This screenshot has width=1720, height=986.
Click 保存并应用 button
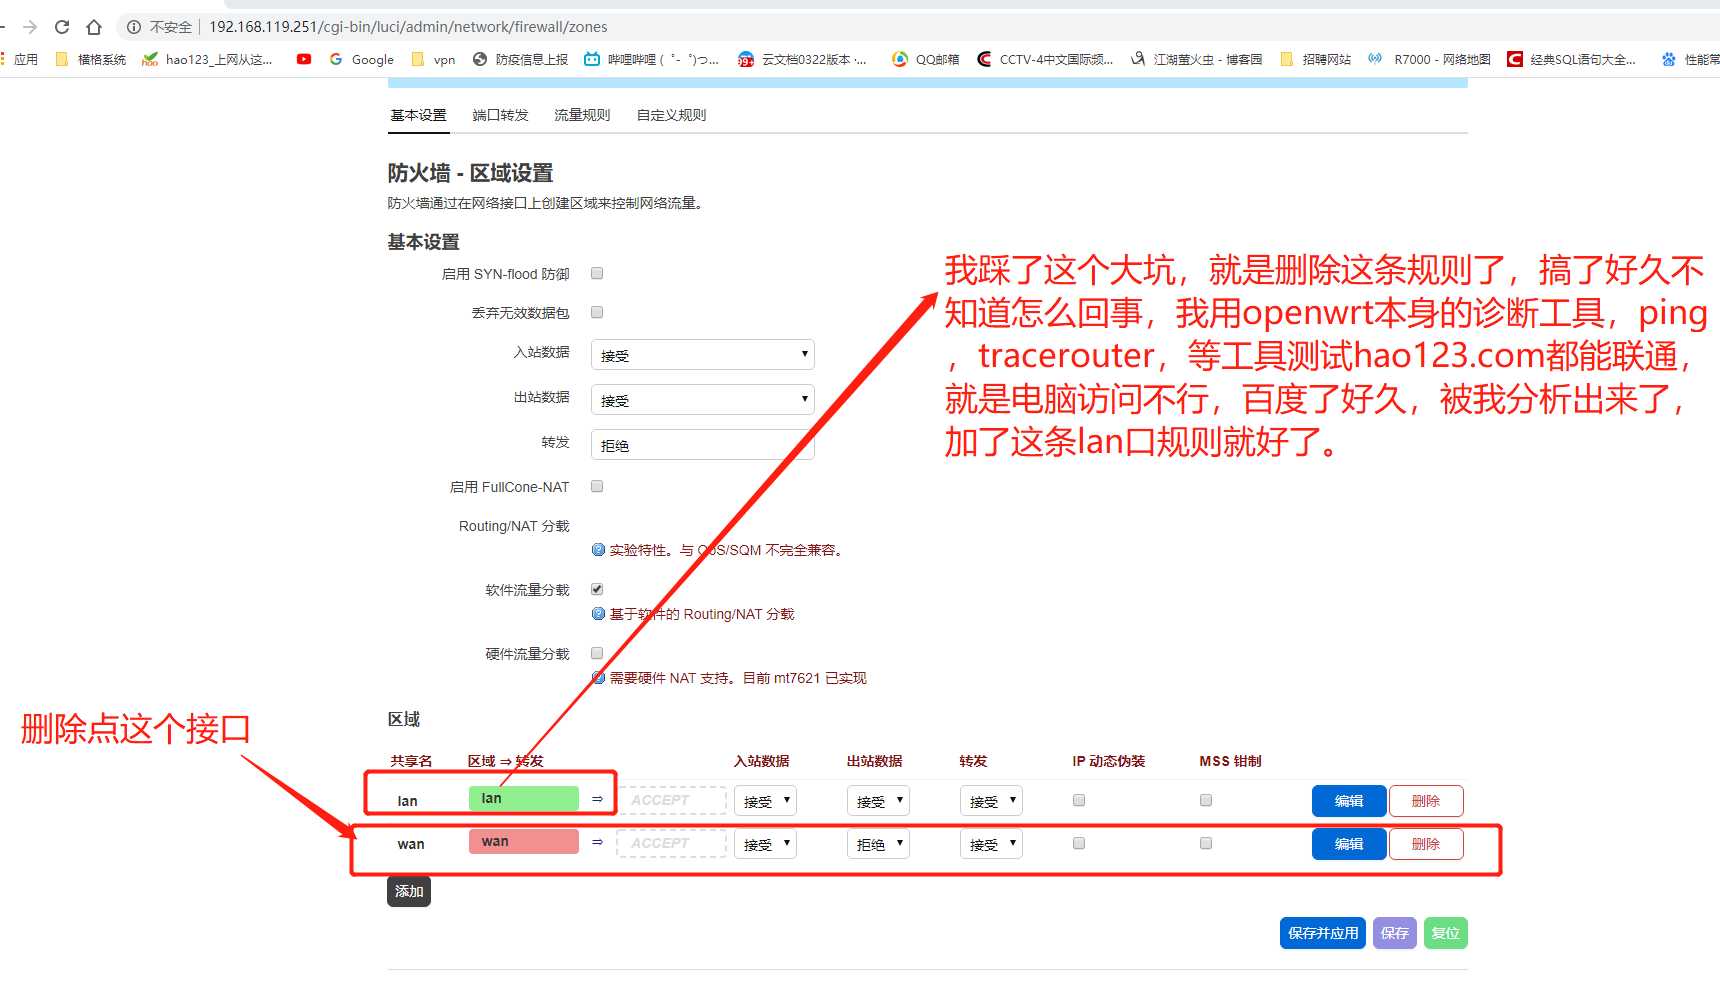1323,933
